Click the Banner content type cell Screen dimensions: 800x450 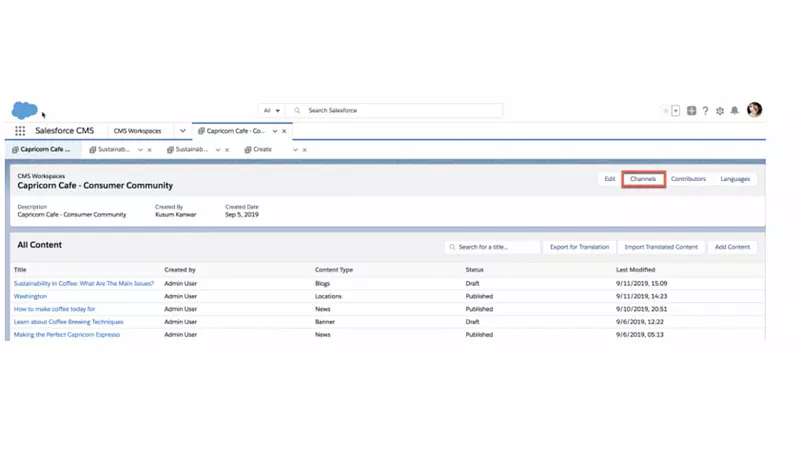[x=325, y=322]
